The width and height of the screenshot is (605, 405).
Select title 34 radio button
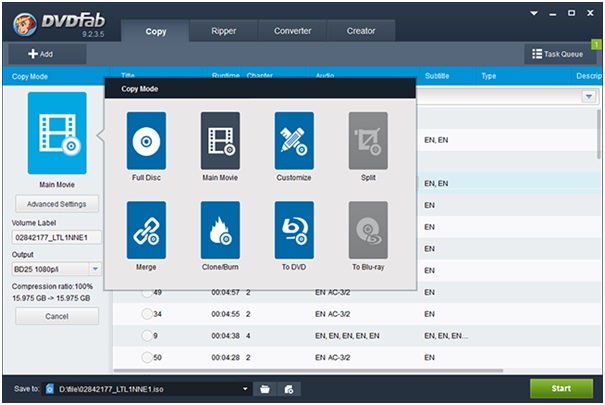point(147,314)
